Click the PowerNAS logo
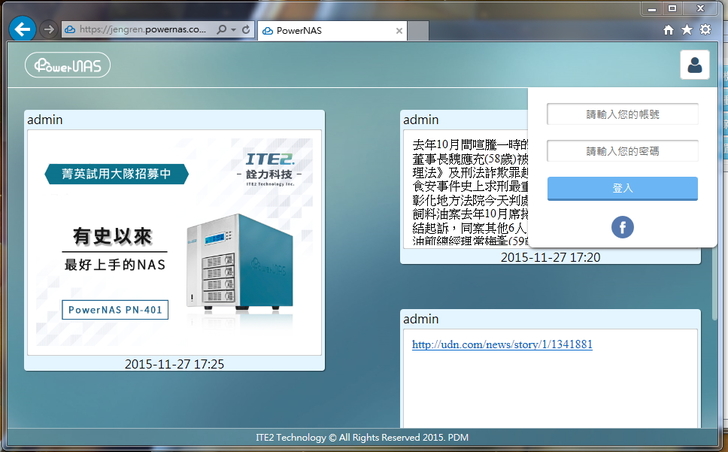This screenshot has height=452, width=728. coord(68,65)
